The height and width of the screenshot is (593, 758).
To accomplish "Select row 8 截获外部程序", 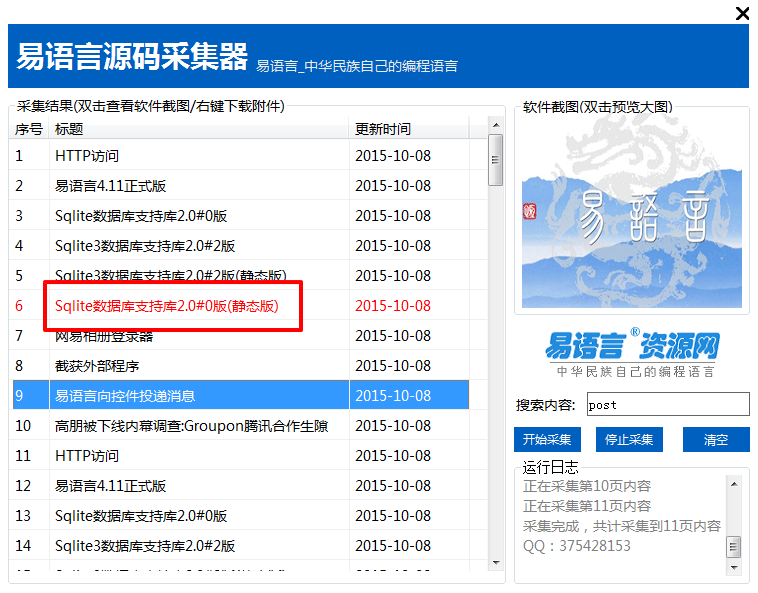I will 240,365.
